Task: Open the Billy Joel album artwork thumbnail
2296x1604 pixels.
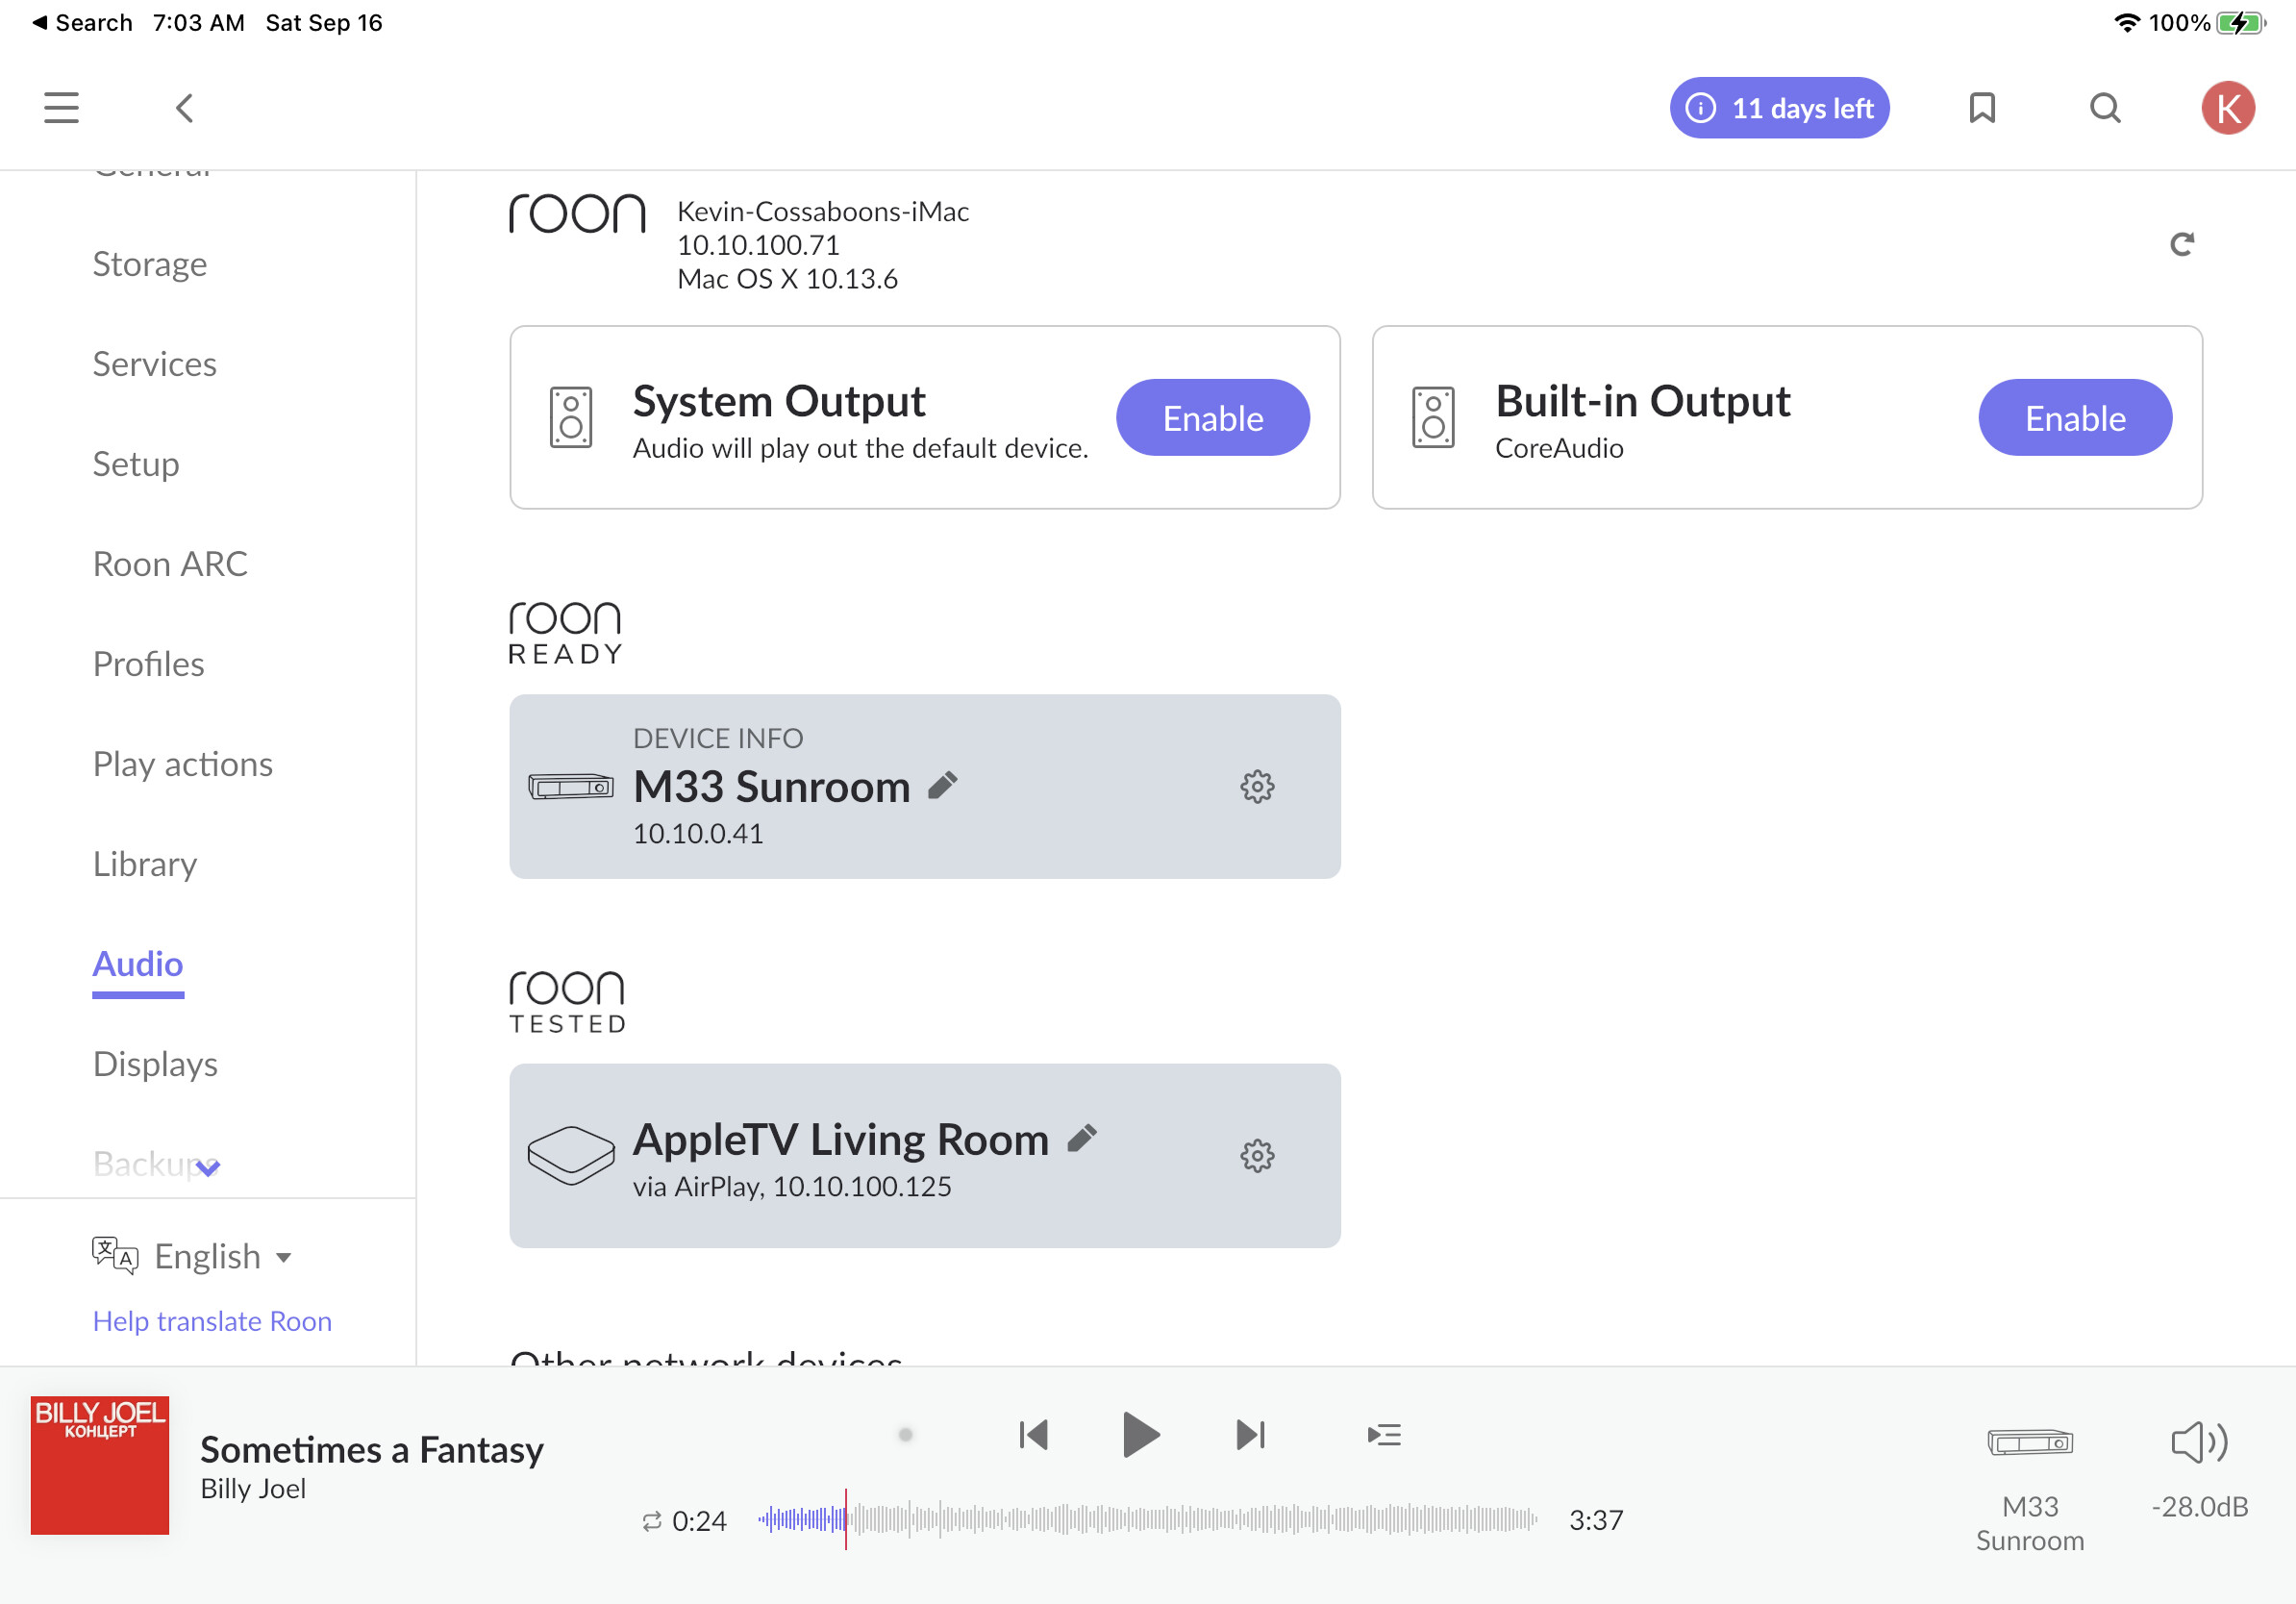Action: (x=100, y=1465)
